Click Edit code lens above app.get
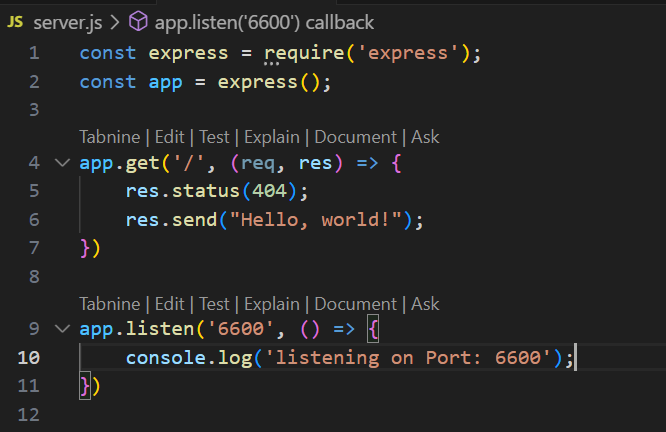The image size is (666, 432). tap(169, 137)
